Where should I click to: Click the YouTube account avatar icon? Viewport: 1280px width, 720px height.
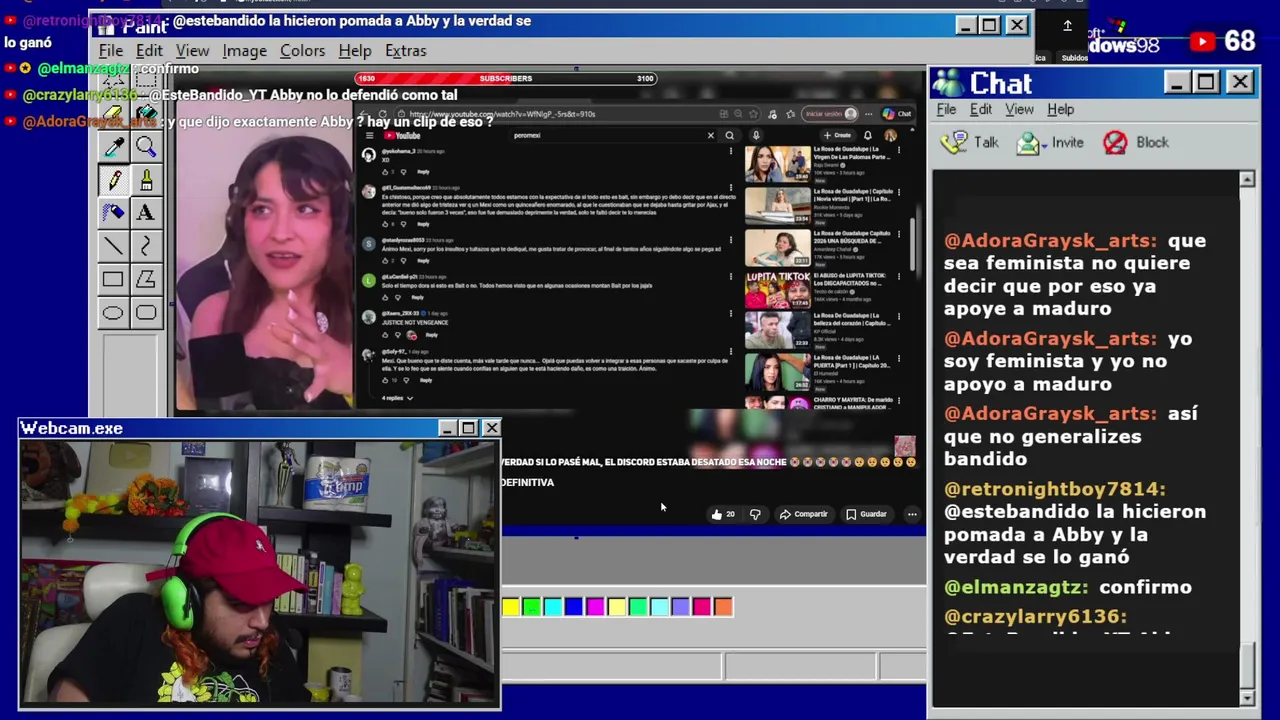click(890, 135)
